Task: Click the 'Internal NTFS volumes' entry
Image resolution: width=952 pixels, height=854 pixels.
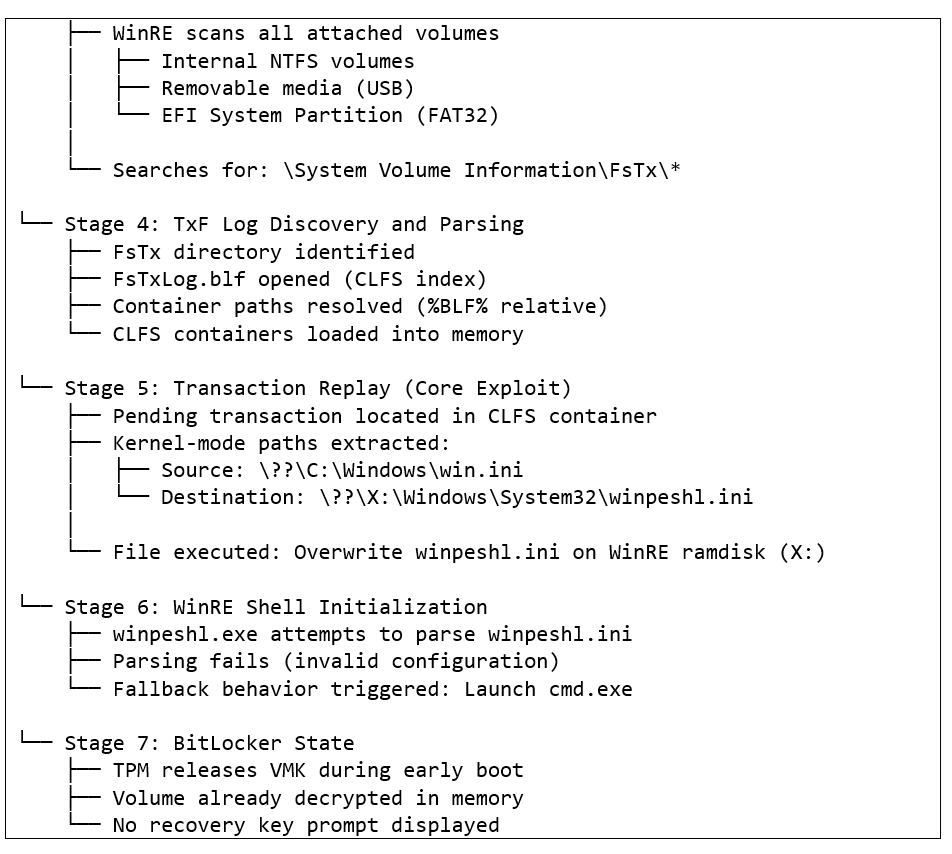Action: pos(287,61)
